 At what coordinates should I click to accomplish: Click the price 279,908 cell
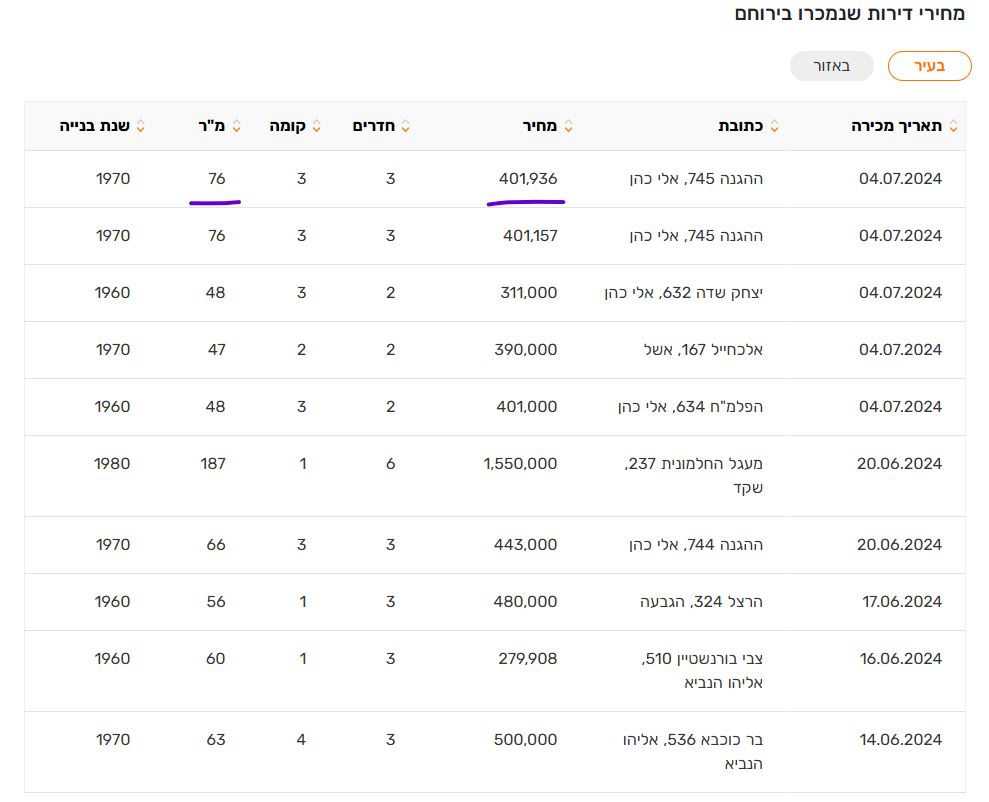[x=525, y=659]
